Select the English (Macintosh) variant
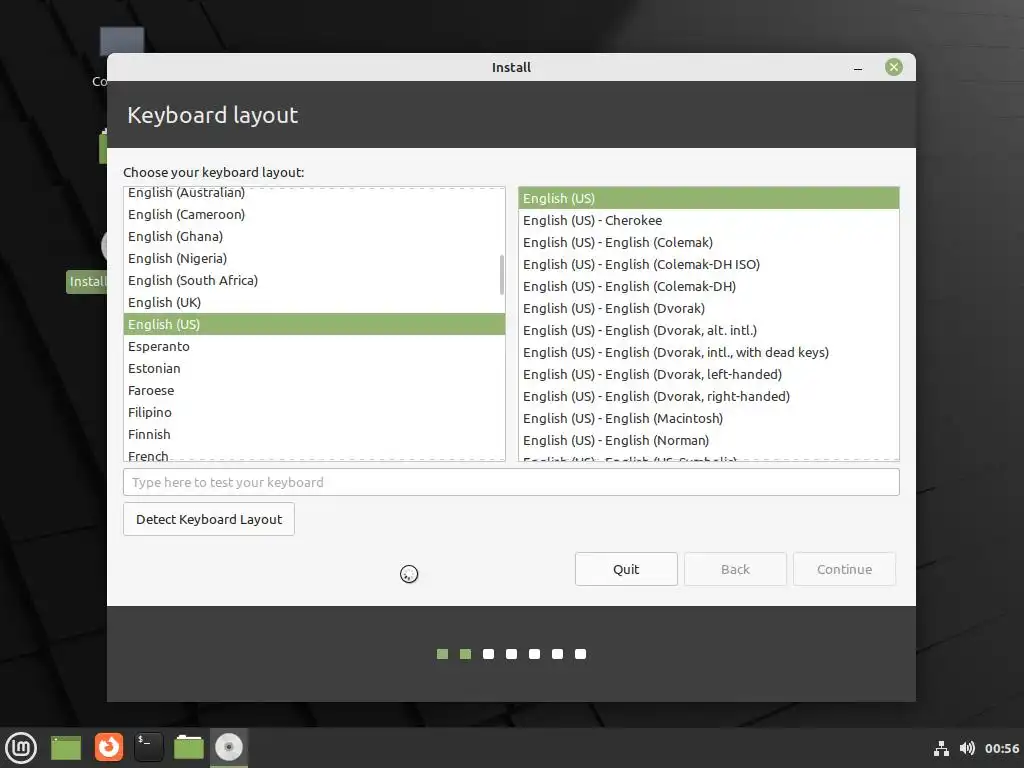 pos(709,419)
